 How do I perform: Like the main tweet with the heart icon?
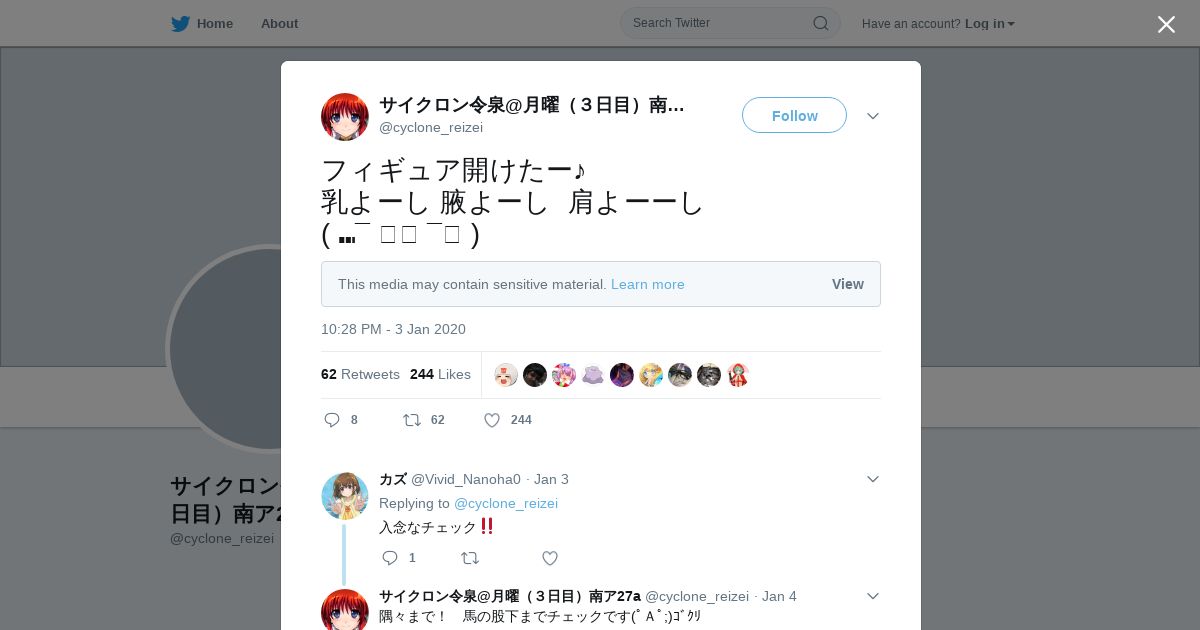[x=492, y=420]
